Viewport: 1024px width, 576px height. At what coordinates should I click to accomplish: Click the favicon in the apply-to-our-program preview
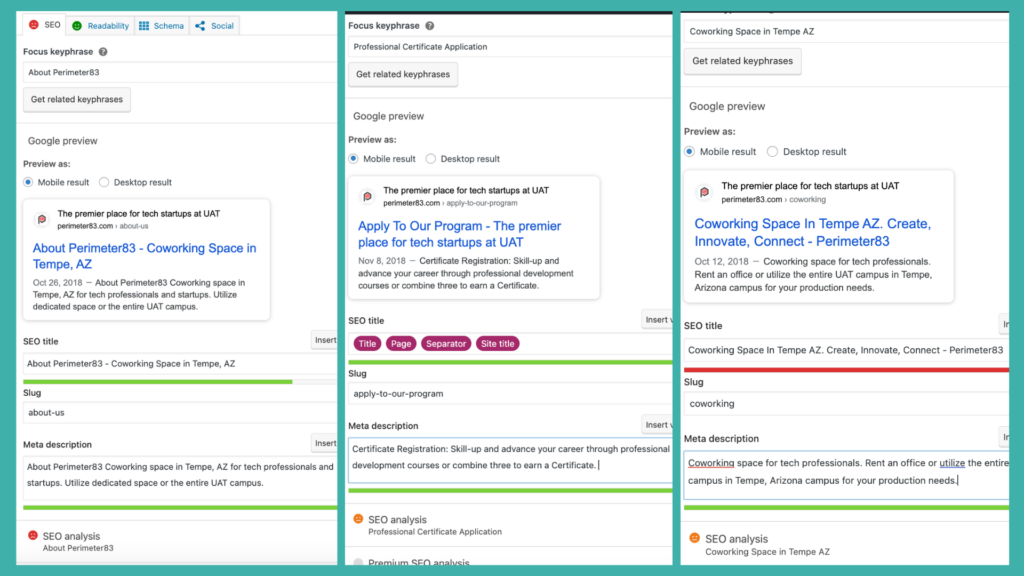367,196
